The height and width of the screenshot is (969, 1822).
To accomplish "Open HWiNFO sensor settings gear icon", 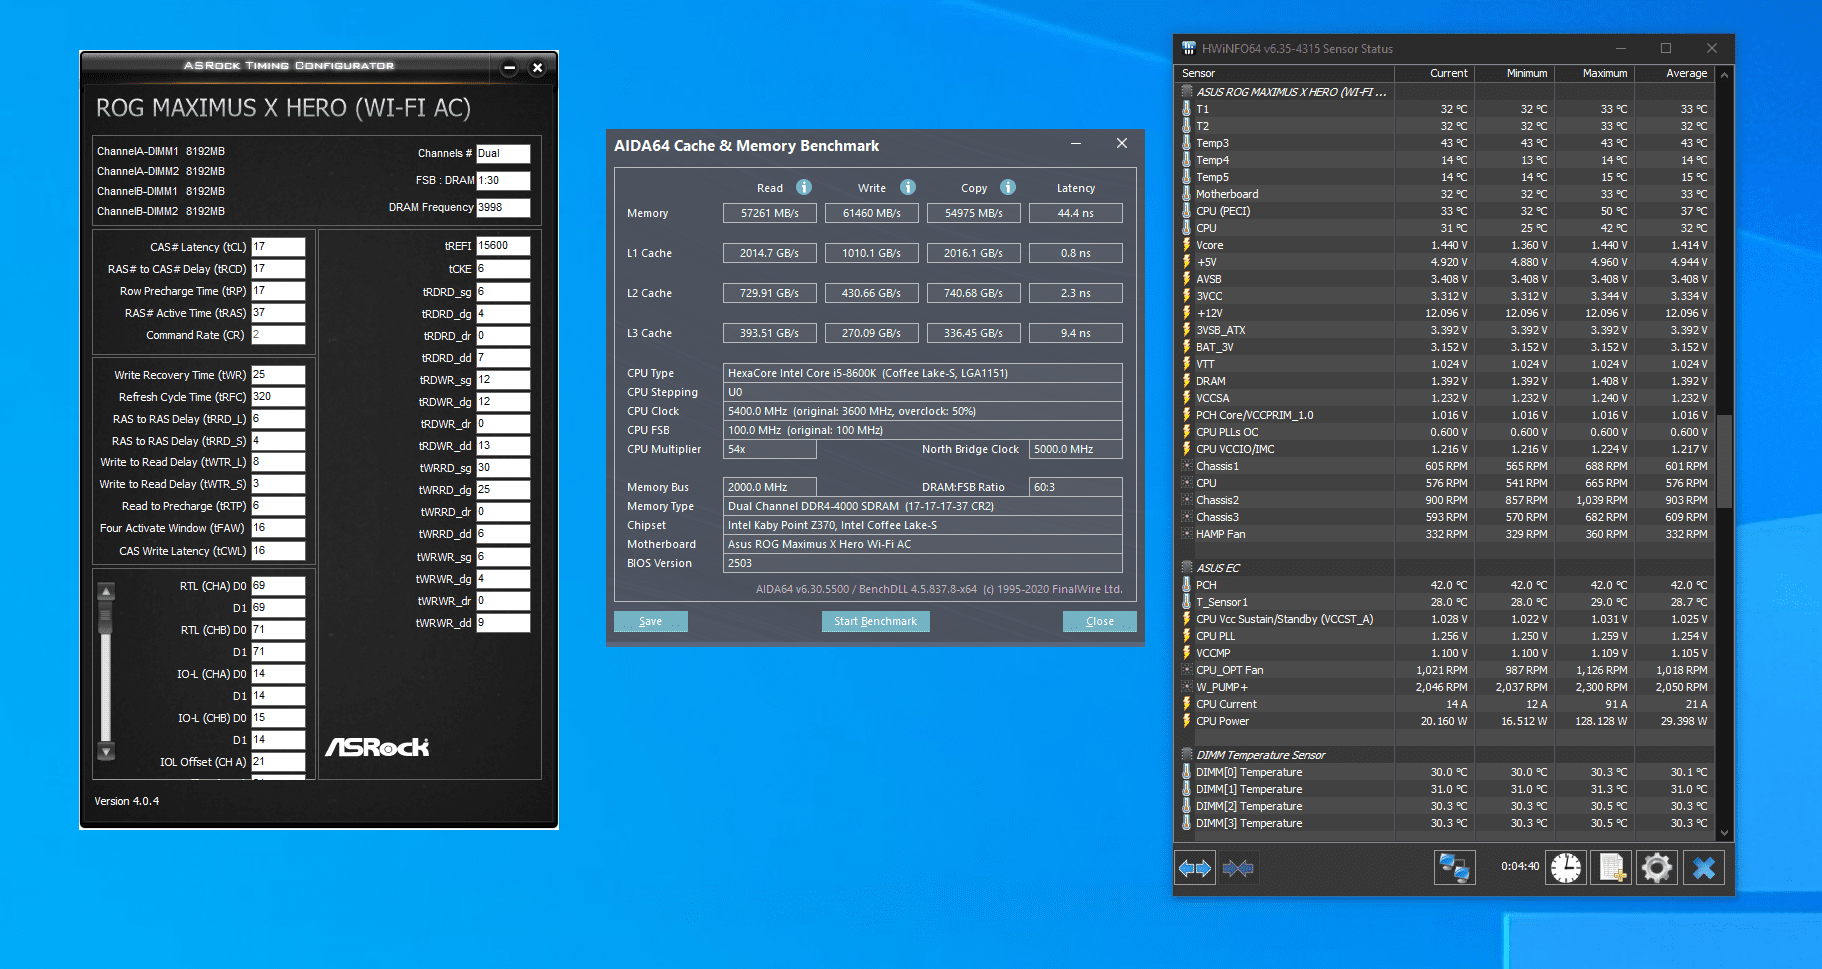I will coord(1657,868).
